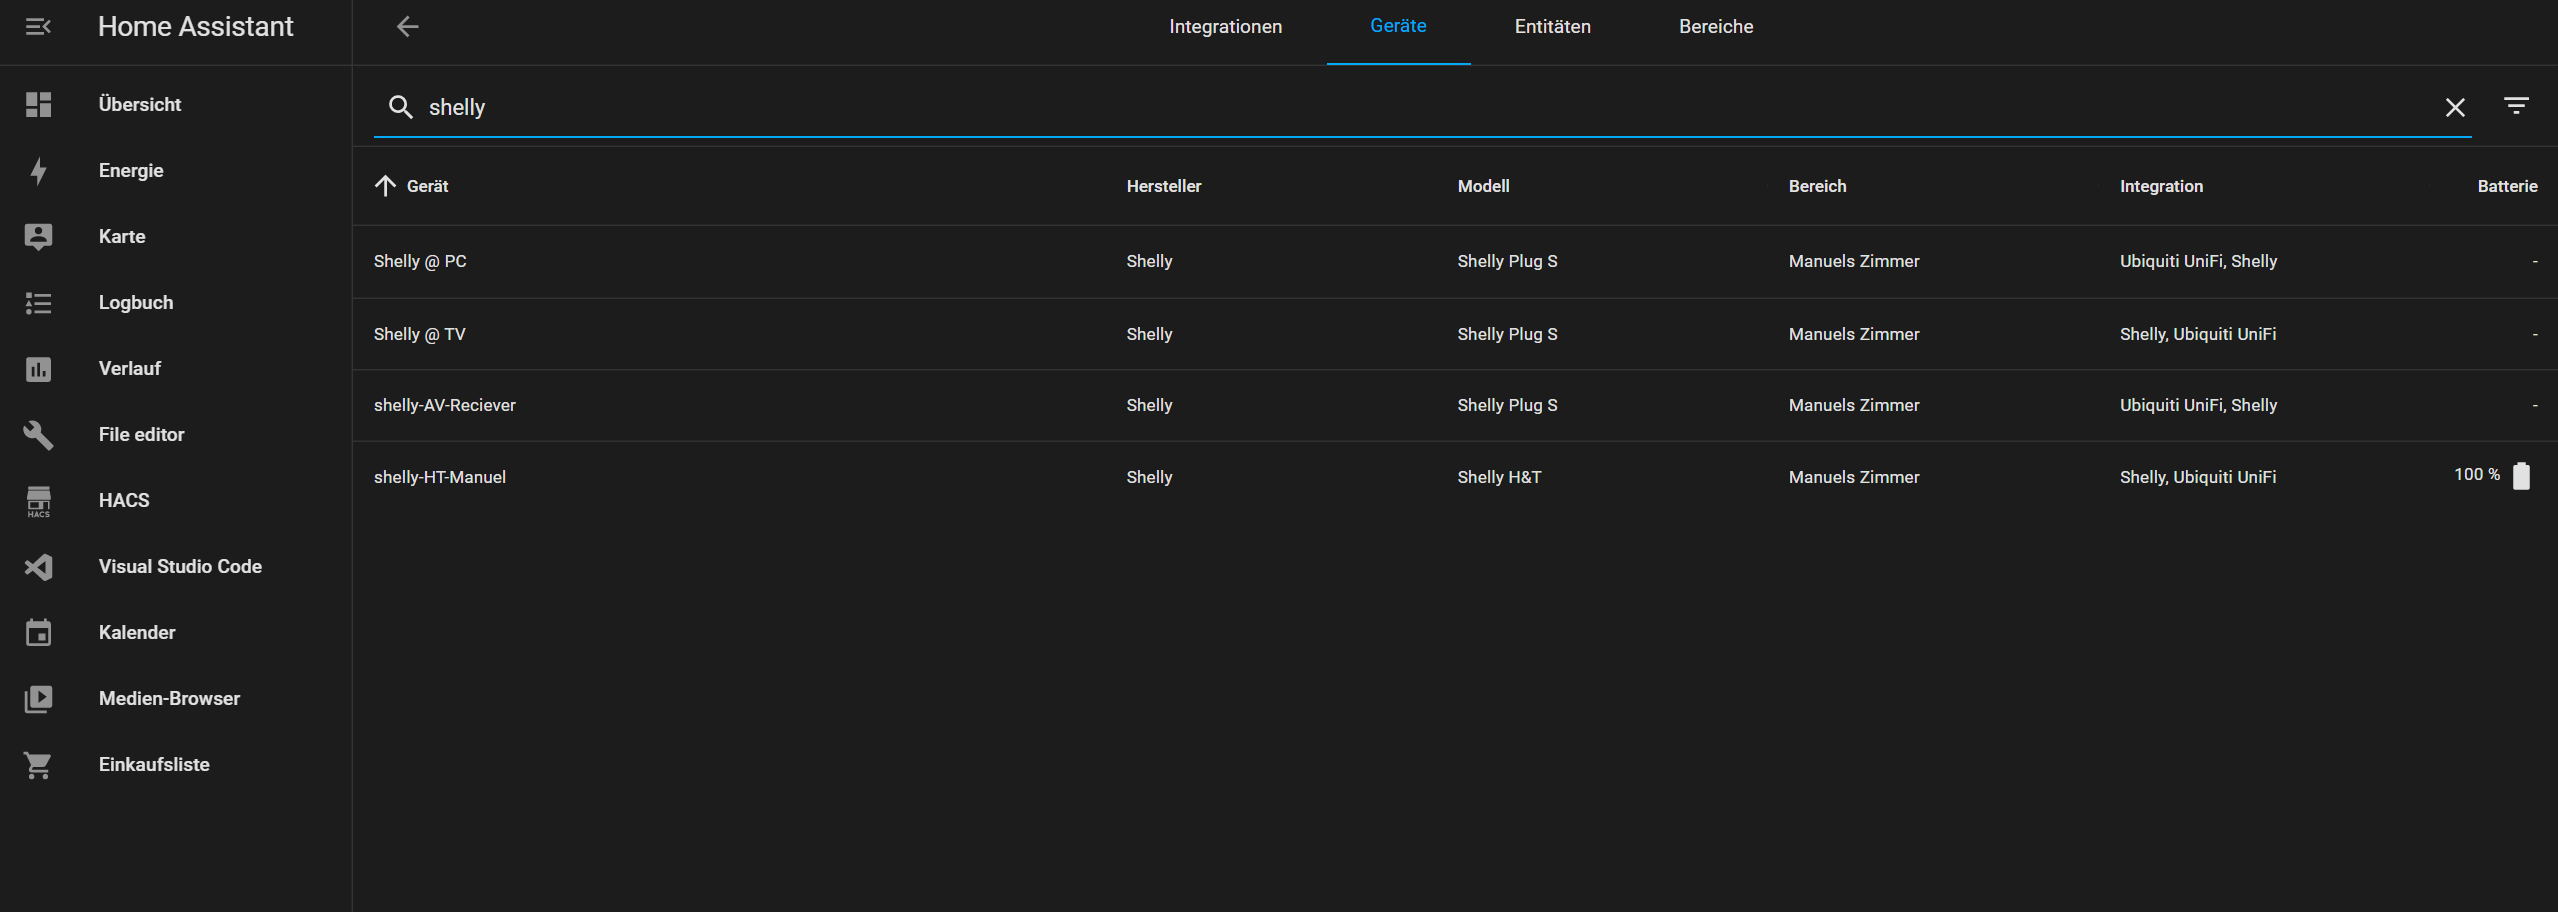The height and width of the screenshot is (912, 2558).
Task: Open Kalender in the sidebar
Action: pyautogui.click(x=176, y=633)
